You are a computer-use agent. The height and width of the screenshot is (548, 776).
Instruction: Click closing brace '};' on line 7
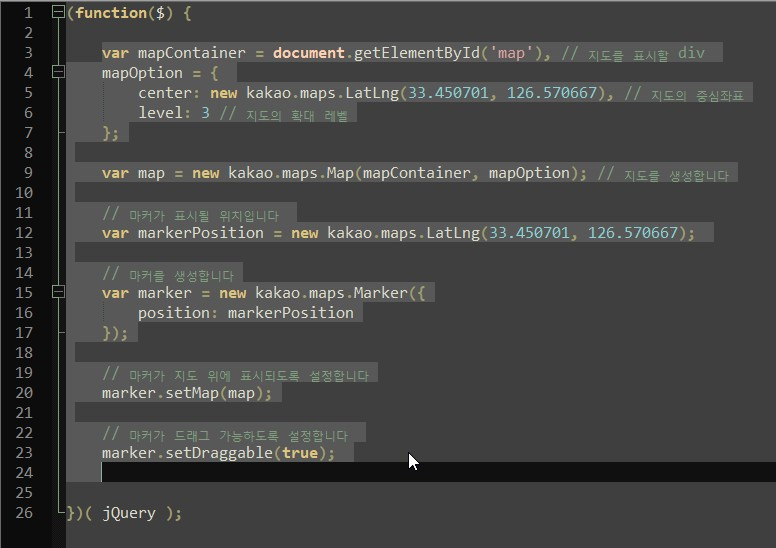click(110, 133)
